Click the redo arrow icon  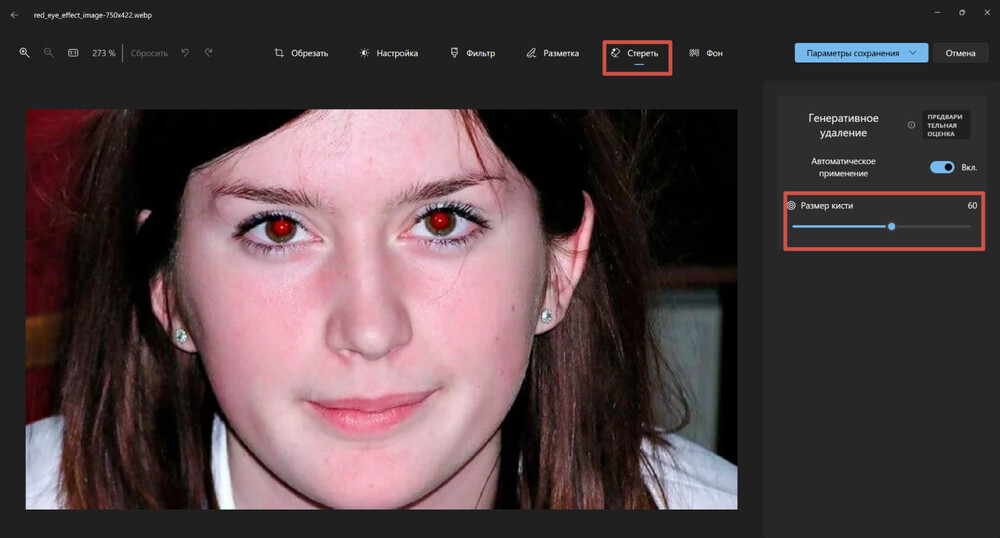[x=209, y=53]
